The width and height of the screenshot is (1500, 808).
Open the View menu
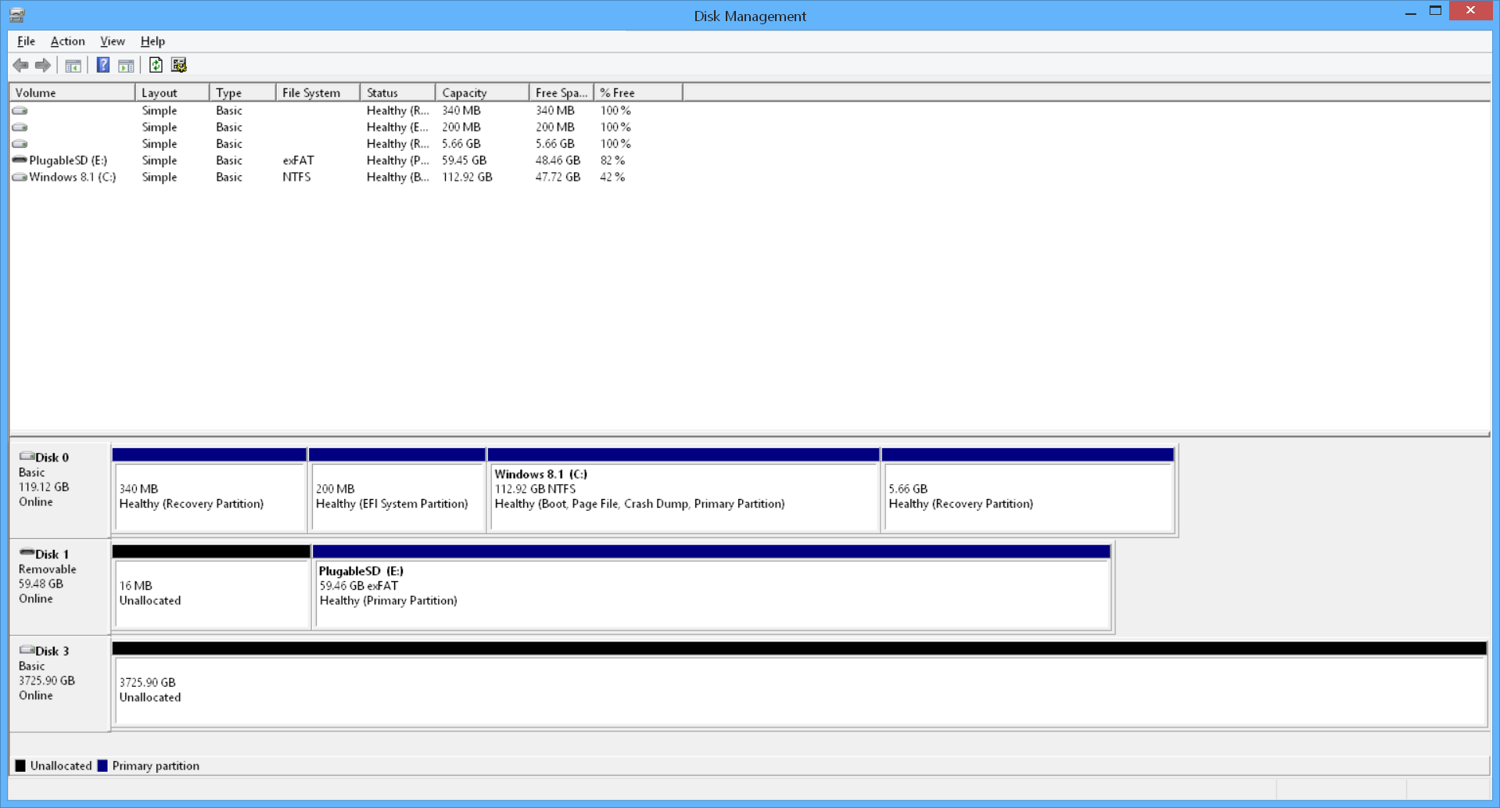(112, 41)
